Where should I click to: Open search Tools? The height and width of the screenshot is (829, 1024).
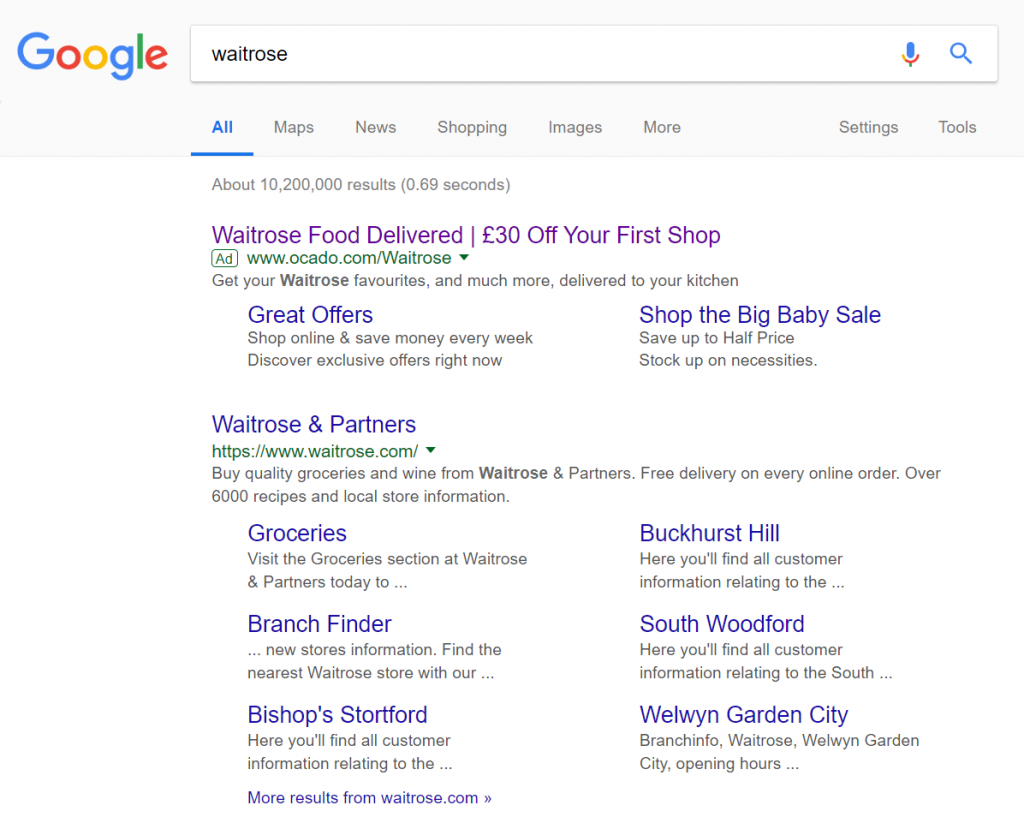957,127
